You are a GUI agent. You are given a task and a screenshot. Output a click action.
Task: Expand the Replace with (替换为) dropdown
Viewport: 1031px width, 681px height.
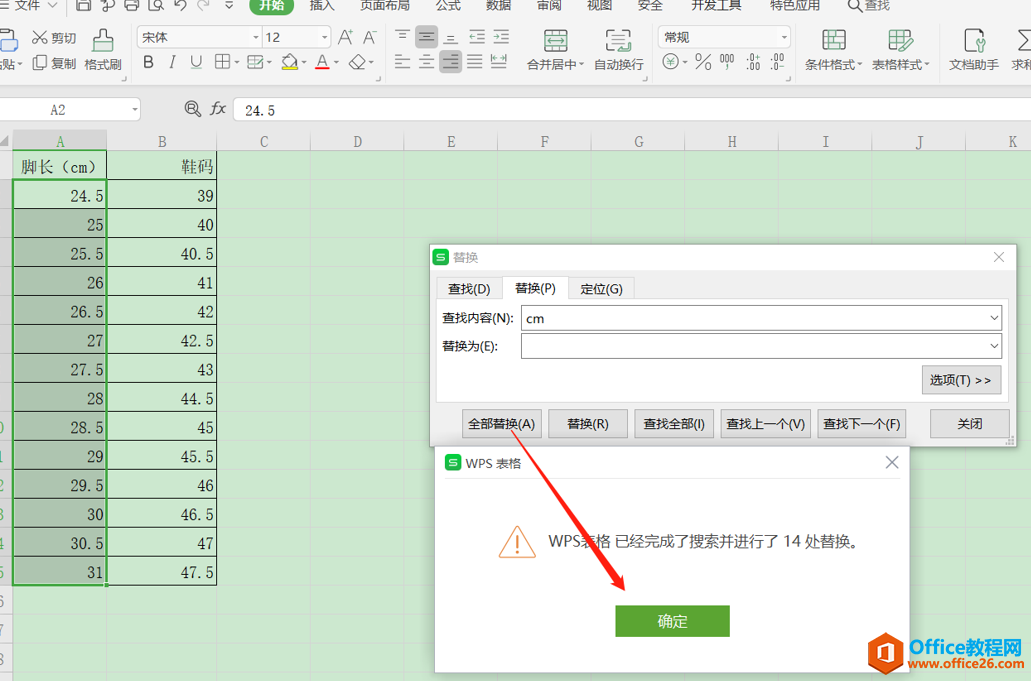pos(994,346)
